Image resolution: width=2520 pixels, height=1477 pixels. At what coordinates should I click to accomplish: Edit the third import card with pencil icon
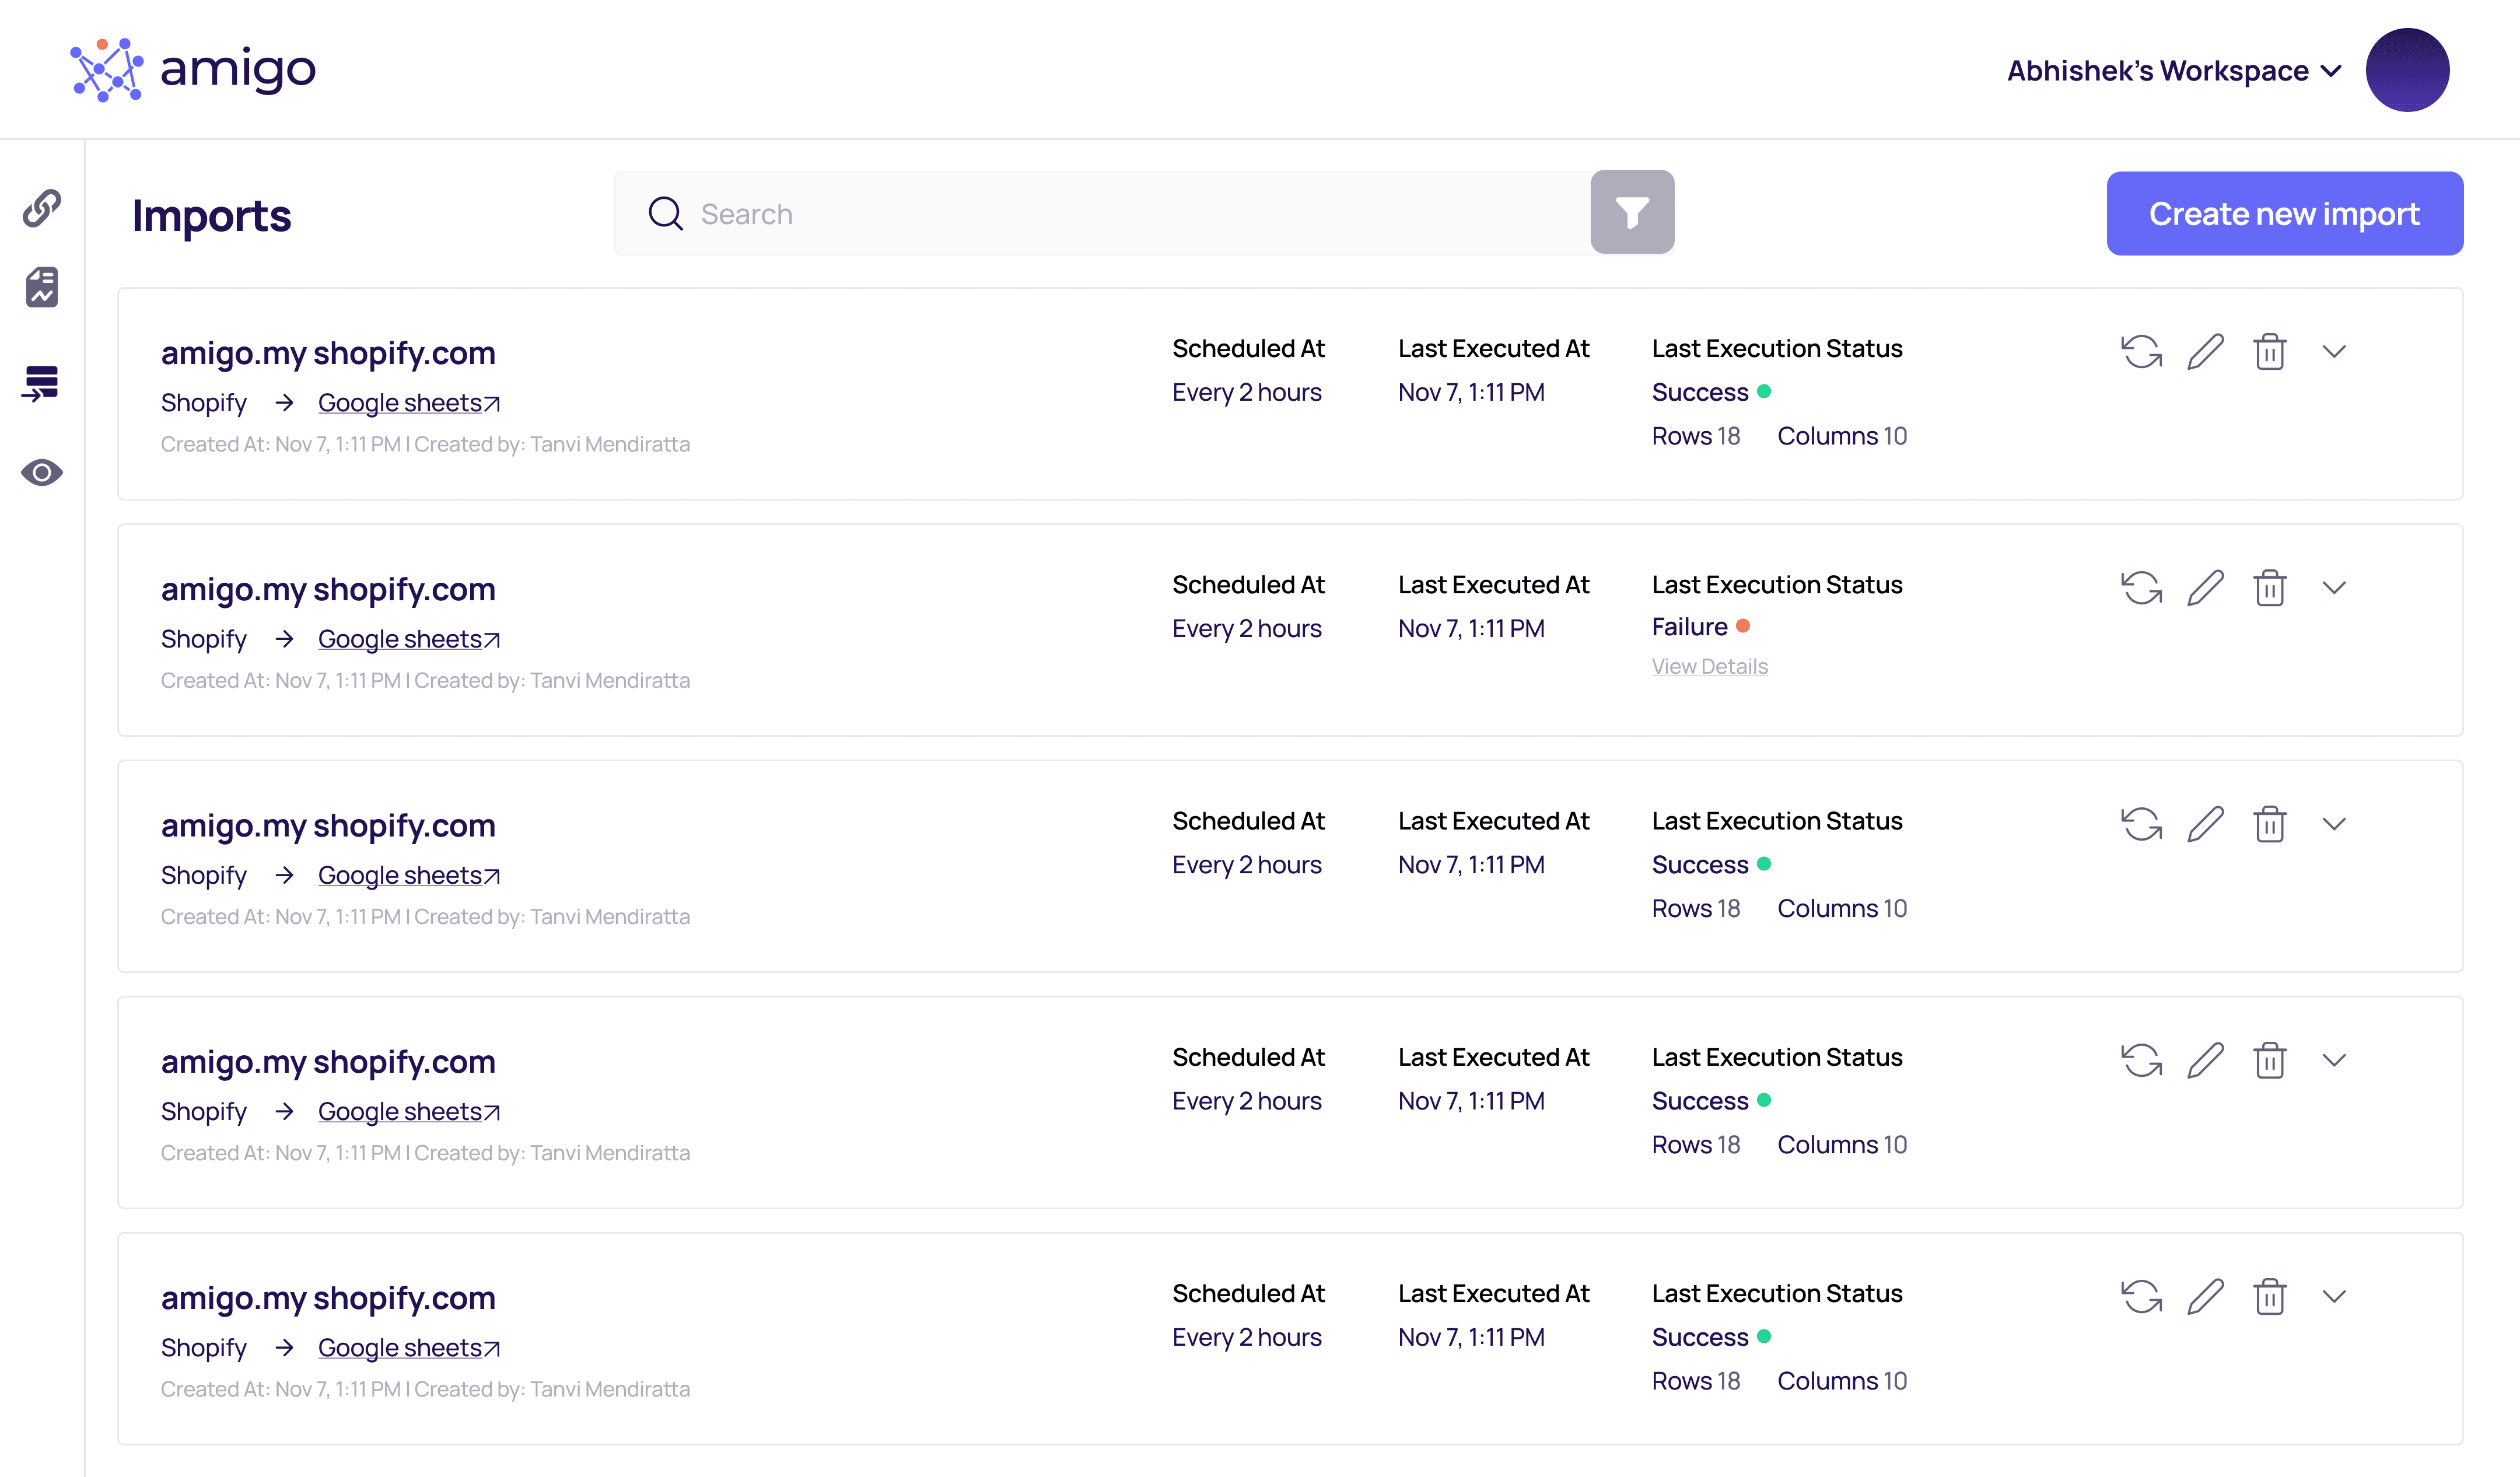tap(2205, 823)
